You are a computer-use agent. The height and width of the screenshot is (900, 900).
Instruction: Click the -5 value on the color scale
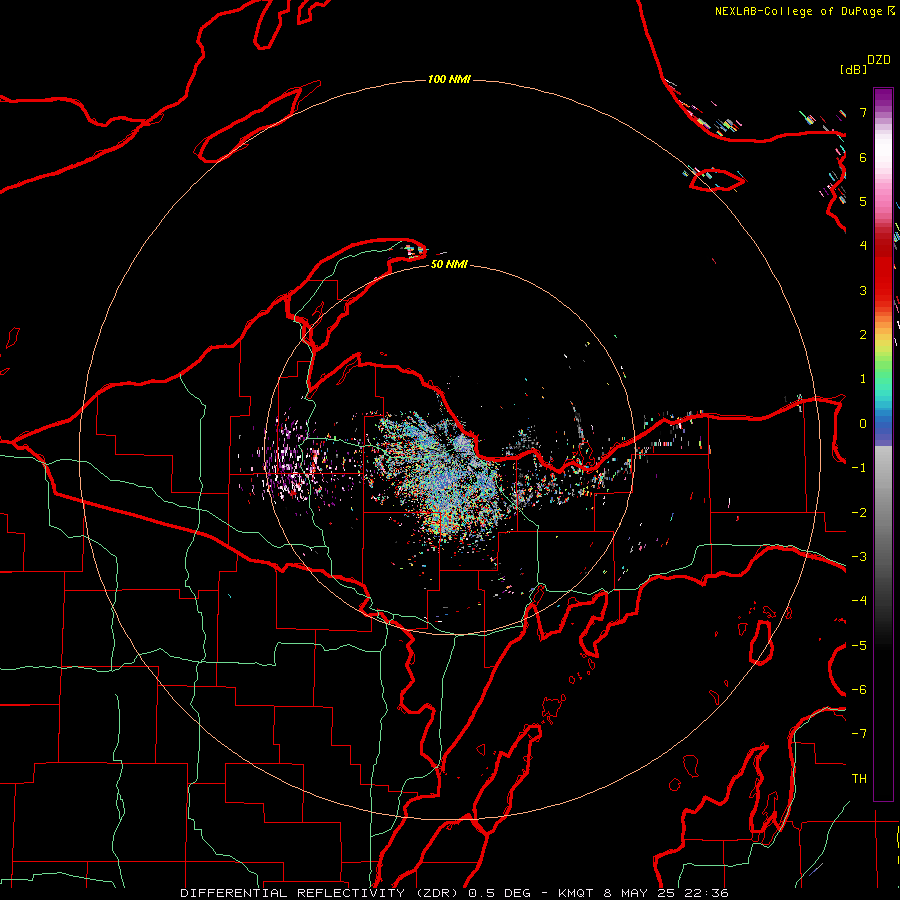point(859,646)
